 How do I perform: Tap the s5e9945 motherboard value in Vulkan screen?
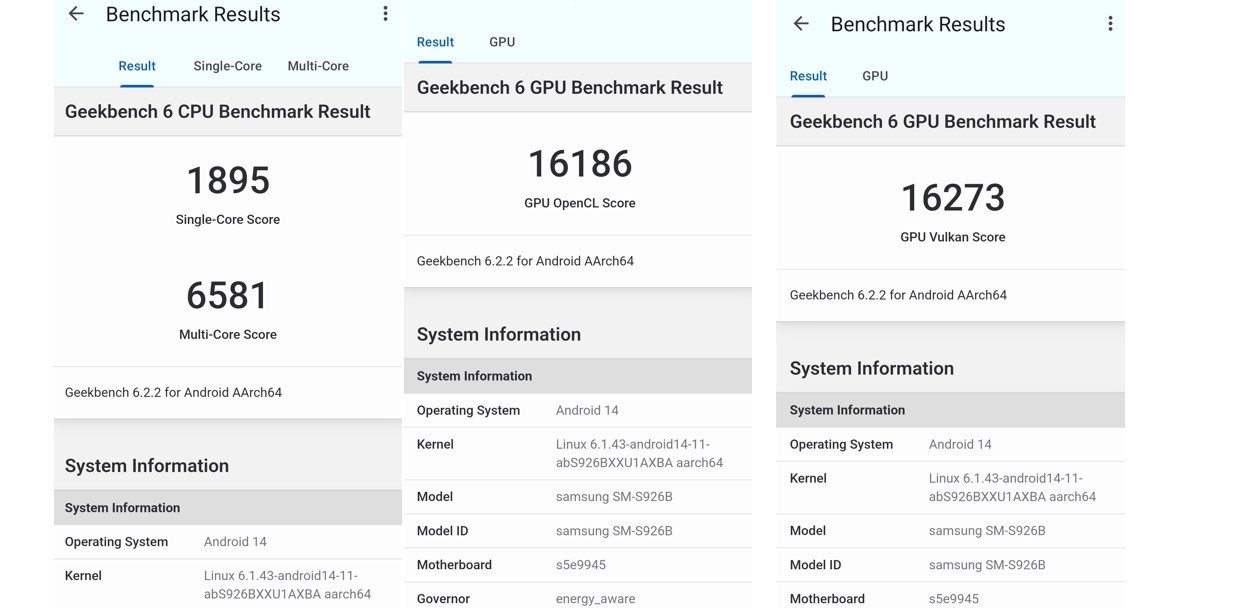954,599
